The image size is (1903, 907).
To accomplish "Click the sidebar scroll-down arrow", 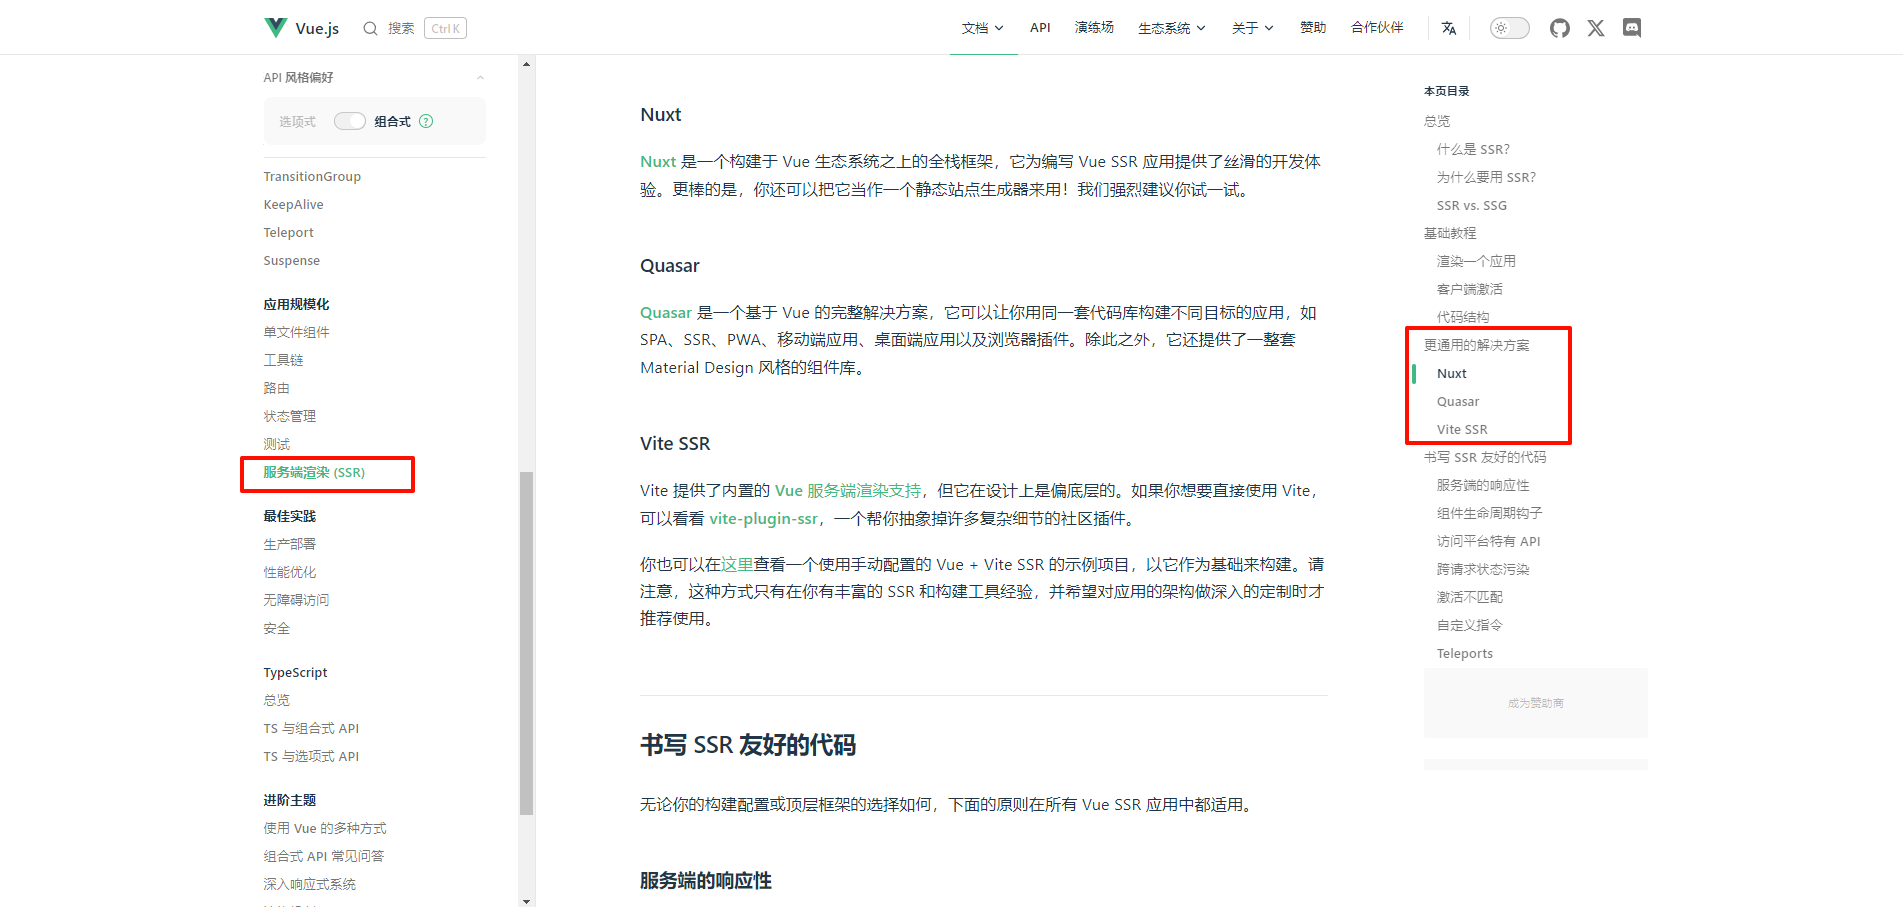I will click(x=526, y=900).
